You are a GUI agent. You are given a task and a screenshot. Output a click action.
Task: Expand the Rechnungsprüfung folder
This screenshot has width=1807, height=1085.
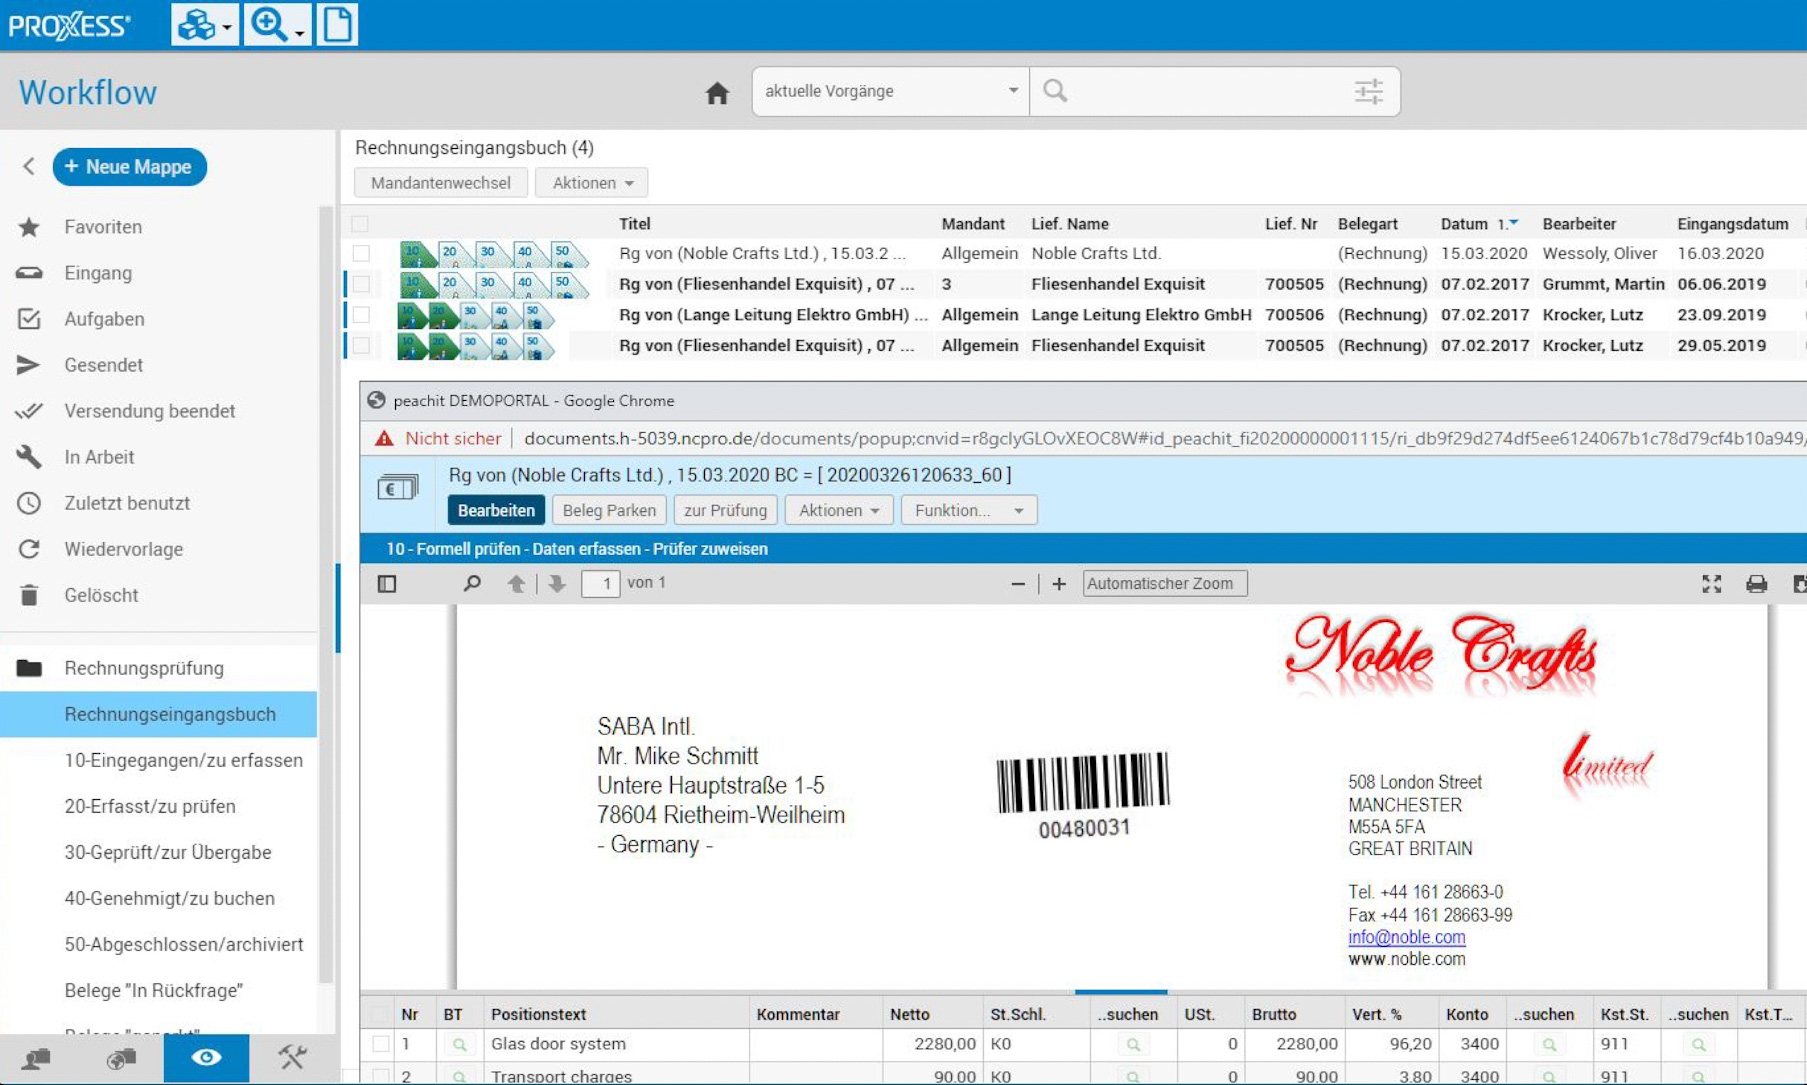point(144,668)
